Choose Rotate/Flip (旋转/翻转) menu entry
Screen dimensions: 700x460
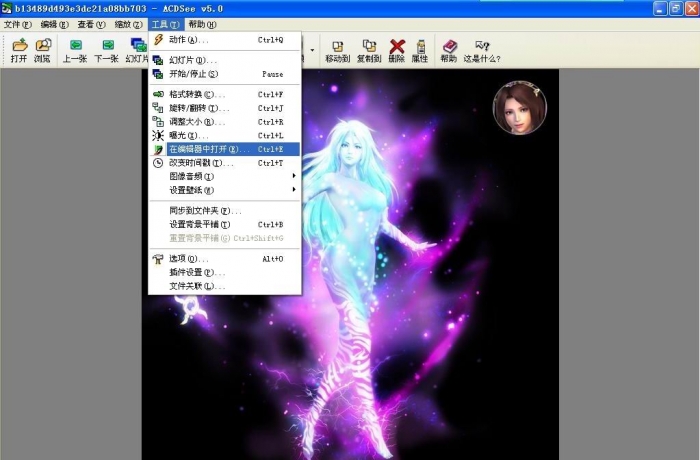225,108
